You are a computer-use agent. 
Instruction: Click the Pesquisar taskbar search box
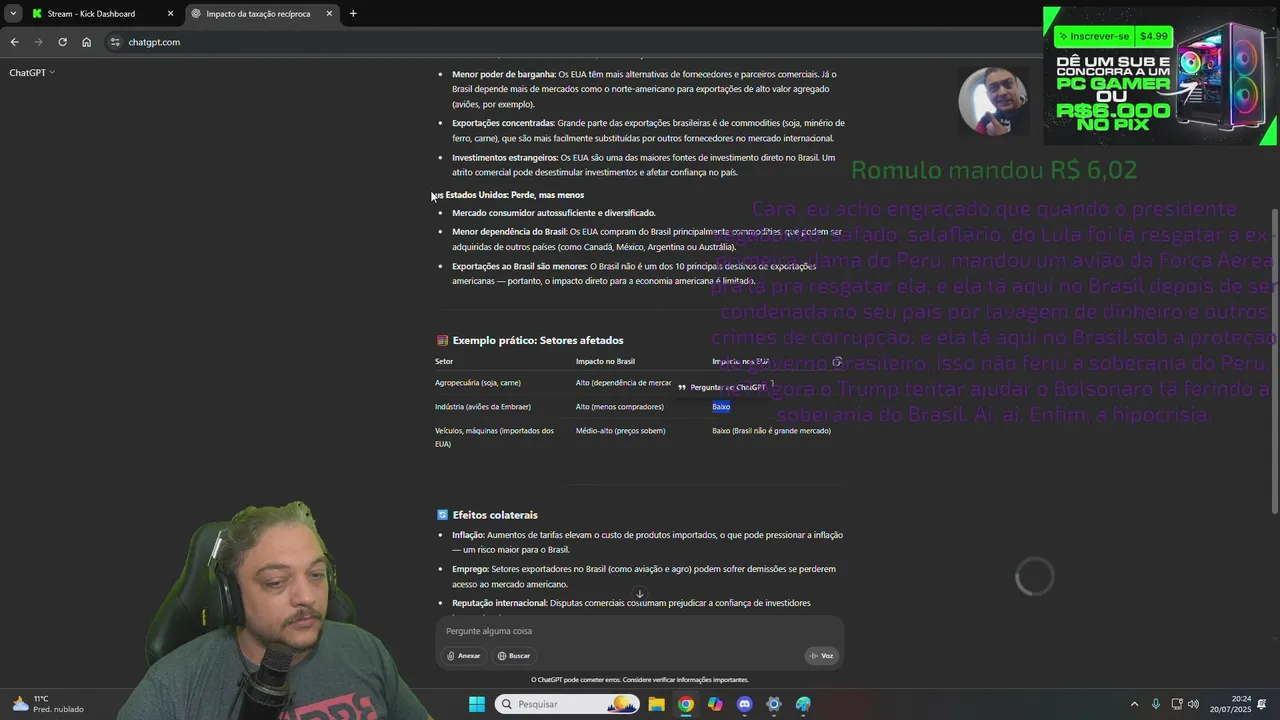pos(567,704)
